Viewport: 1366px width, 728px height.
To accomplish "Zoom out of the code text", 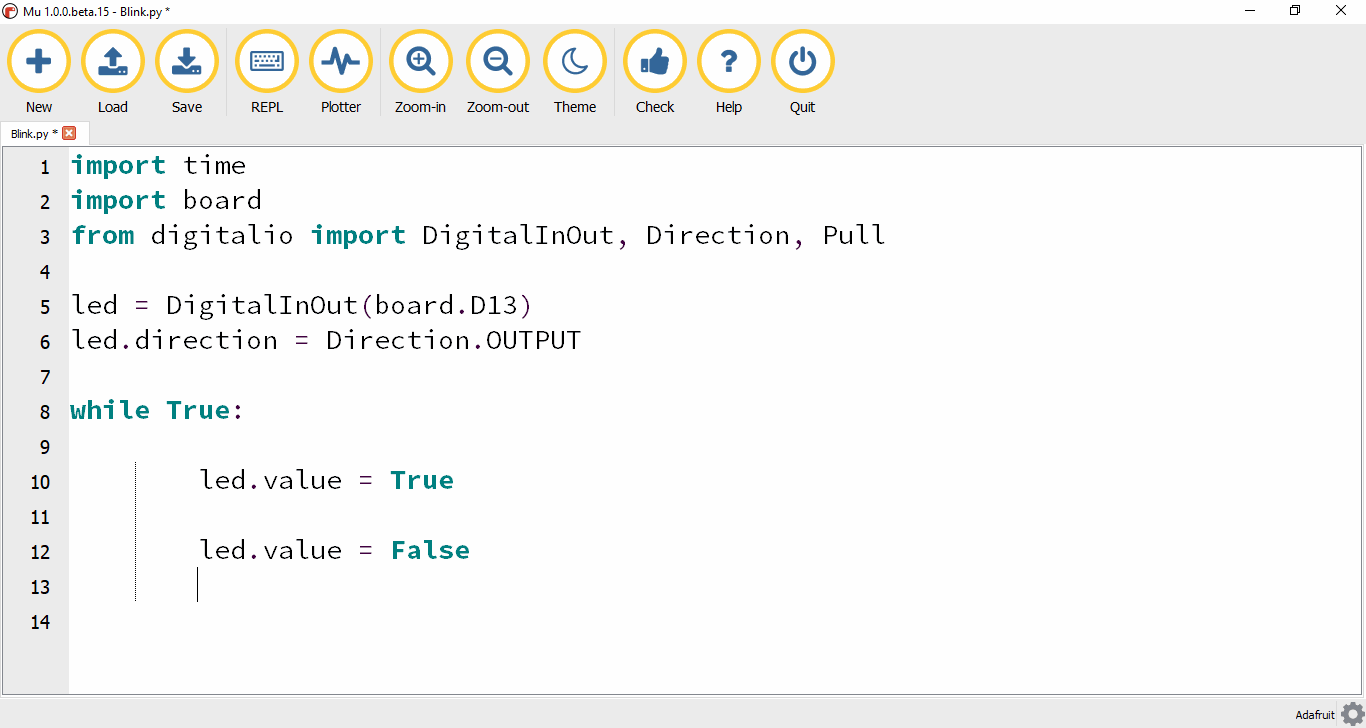I will click(x=497, y=61).
